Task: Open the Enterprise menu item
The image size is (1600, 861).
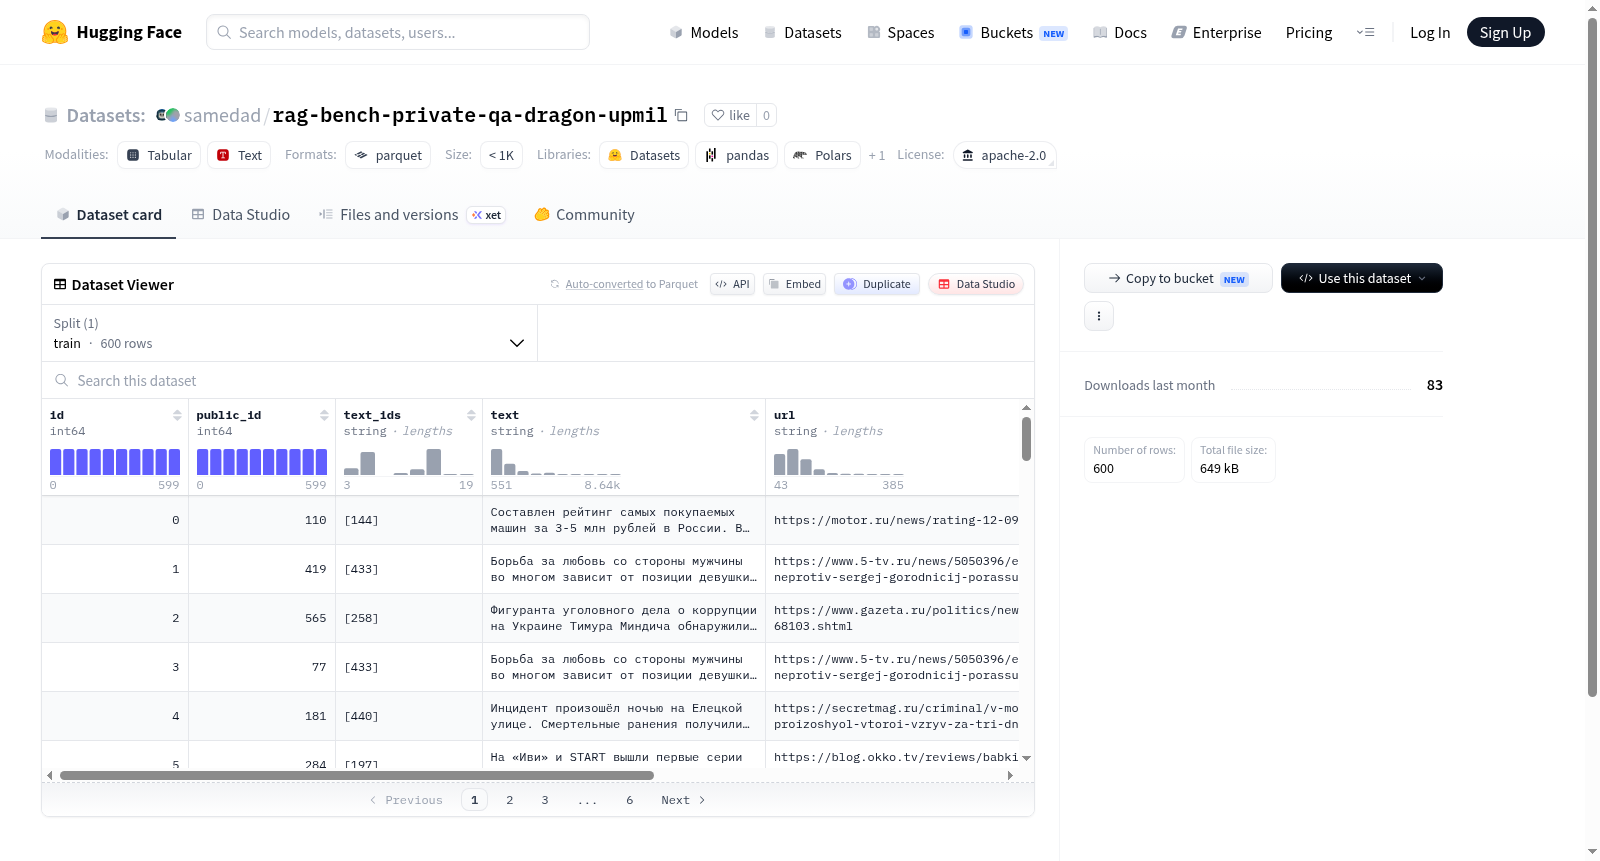Action: pos(1216,32)
